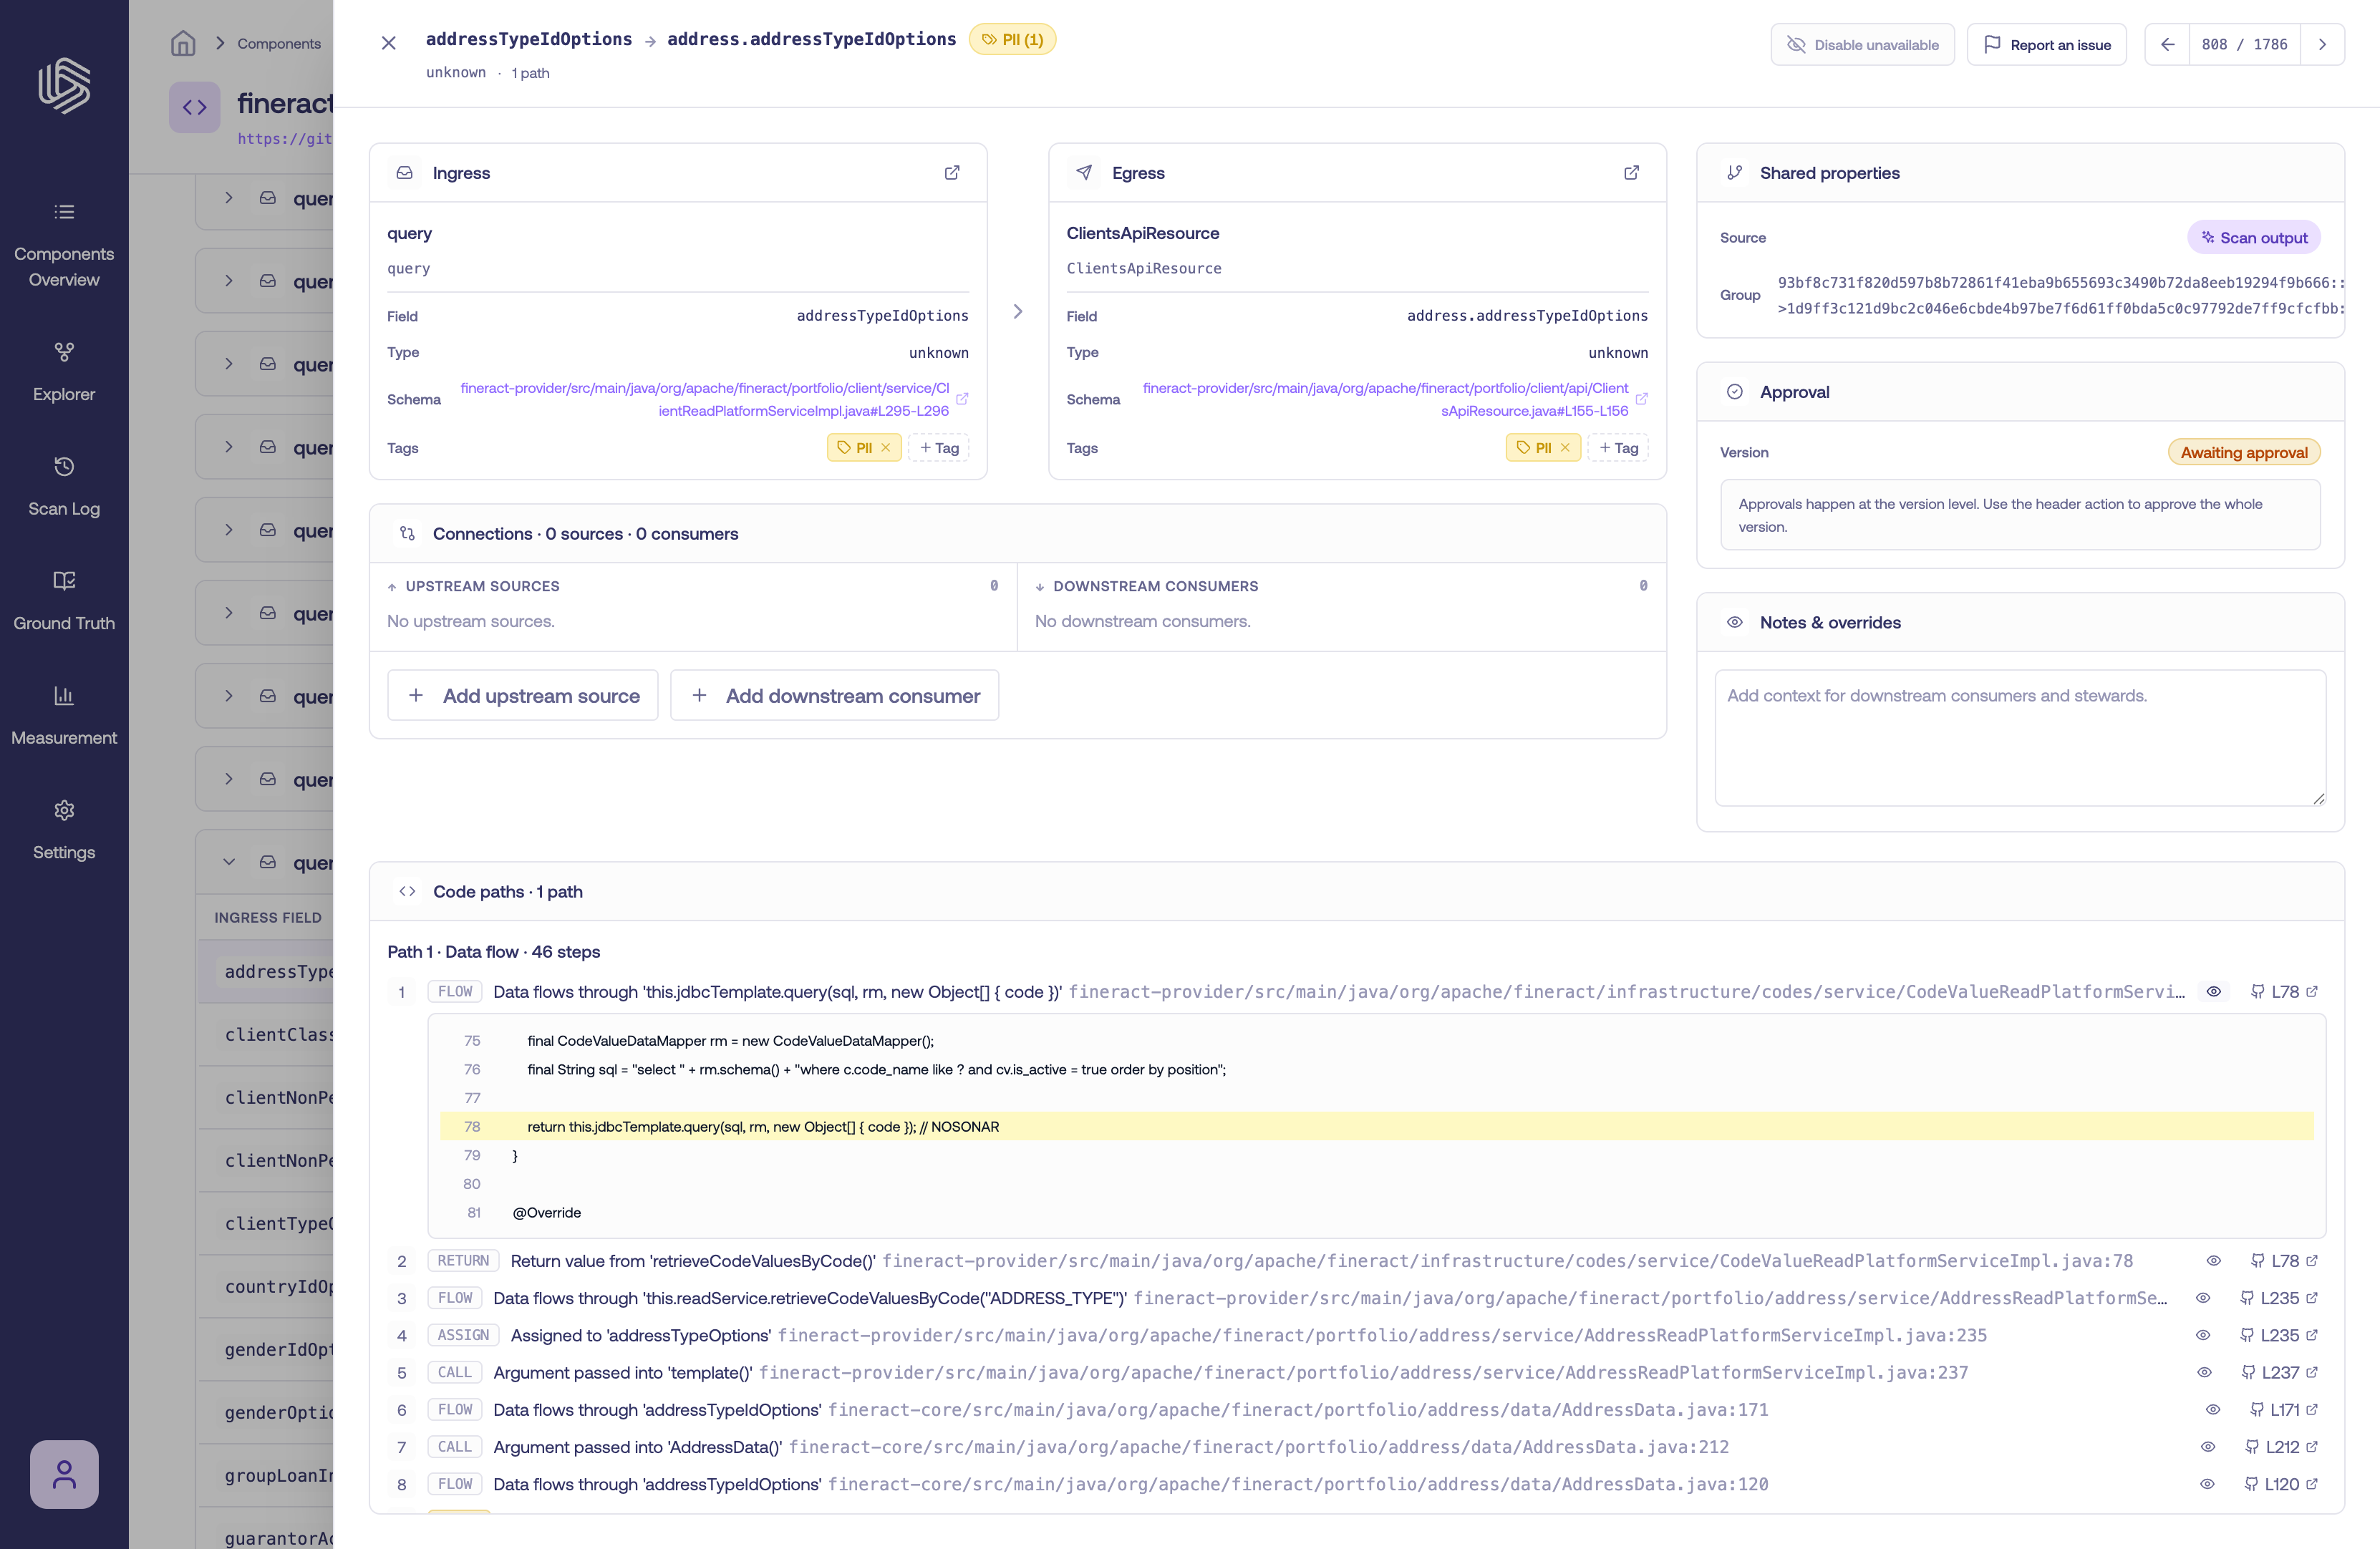Image resolution: width=2380 pixels, height=1549 pixels.
Task: Open ClientReadPlatformServiceImpl schema link
Action: [x=704, y=399]
